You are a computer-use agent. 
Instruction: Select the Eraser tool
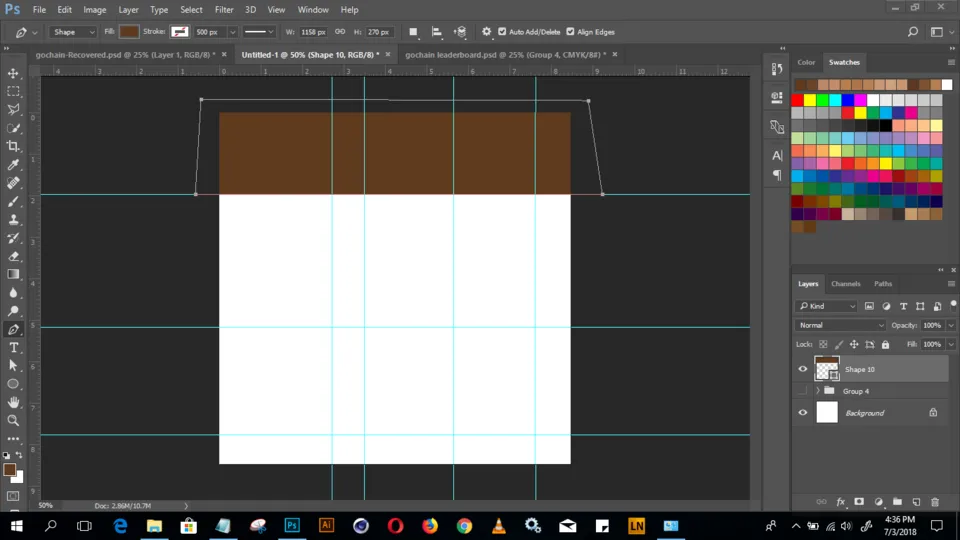pyautogui.click(x=13, y=257)
